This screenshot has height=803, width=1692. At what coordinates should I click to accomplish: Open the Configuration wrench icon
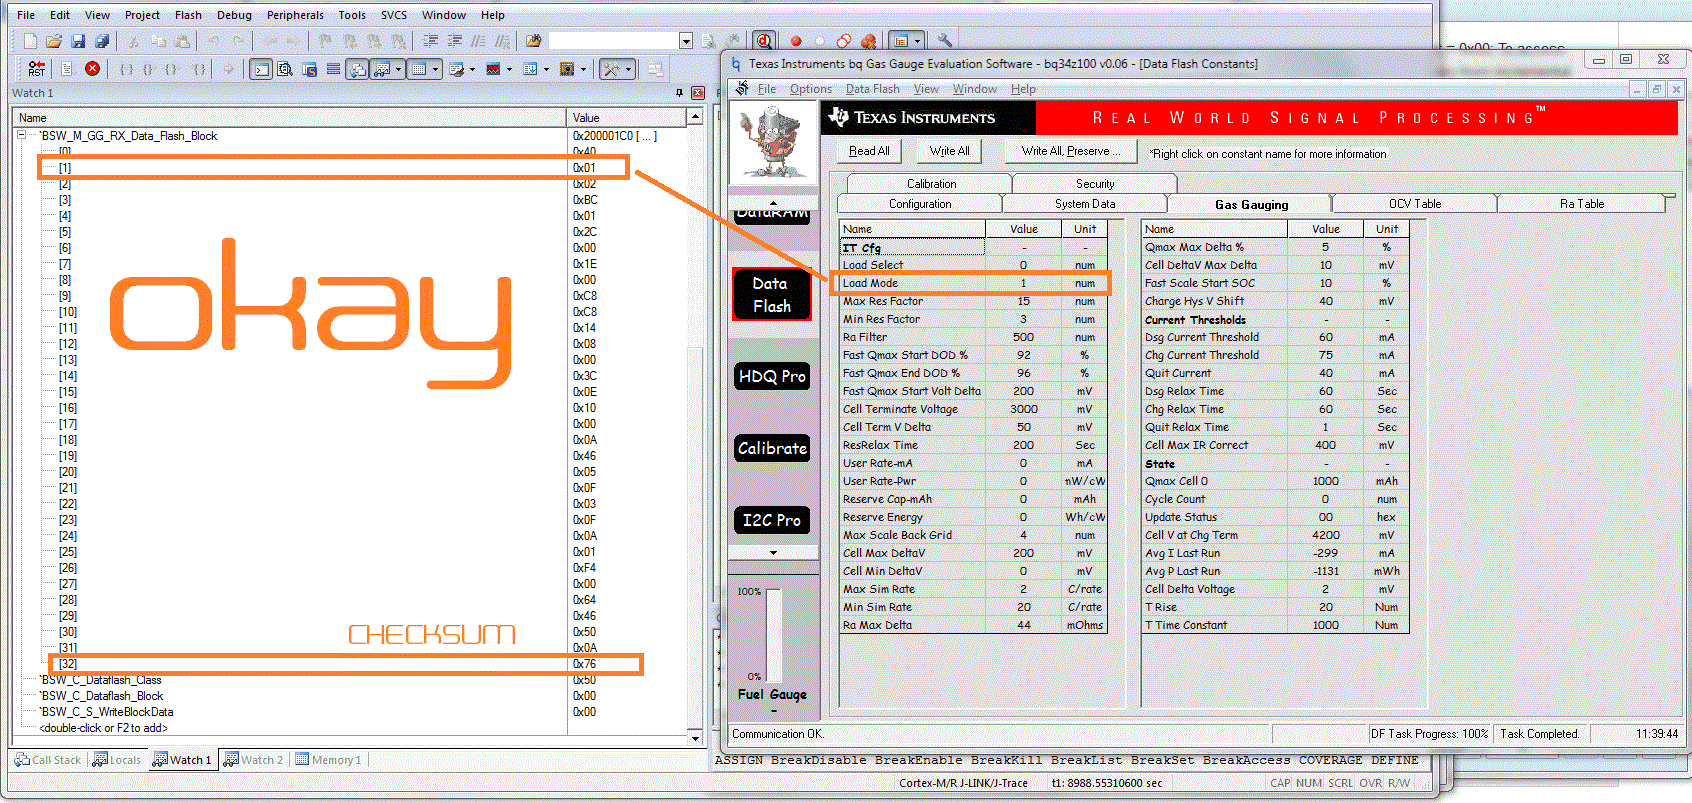pos(944,41)
